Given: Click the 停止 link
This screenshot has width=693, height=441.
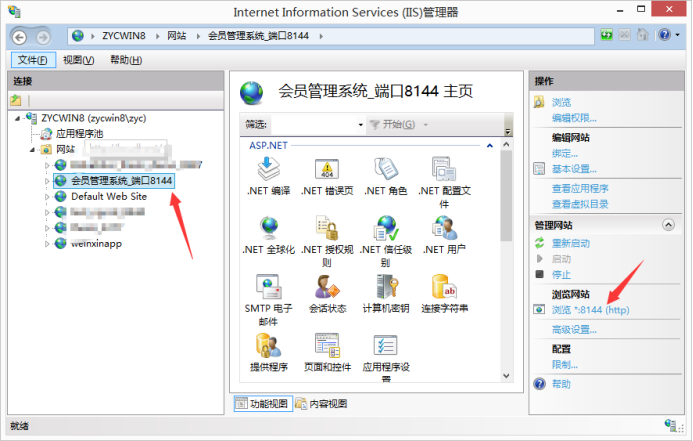Looking at the screenshot, I should [561, 275].
